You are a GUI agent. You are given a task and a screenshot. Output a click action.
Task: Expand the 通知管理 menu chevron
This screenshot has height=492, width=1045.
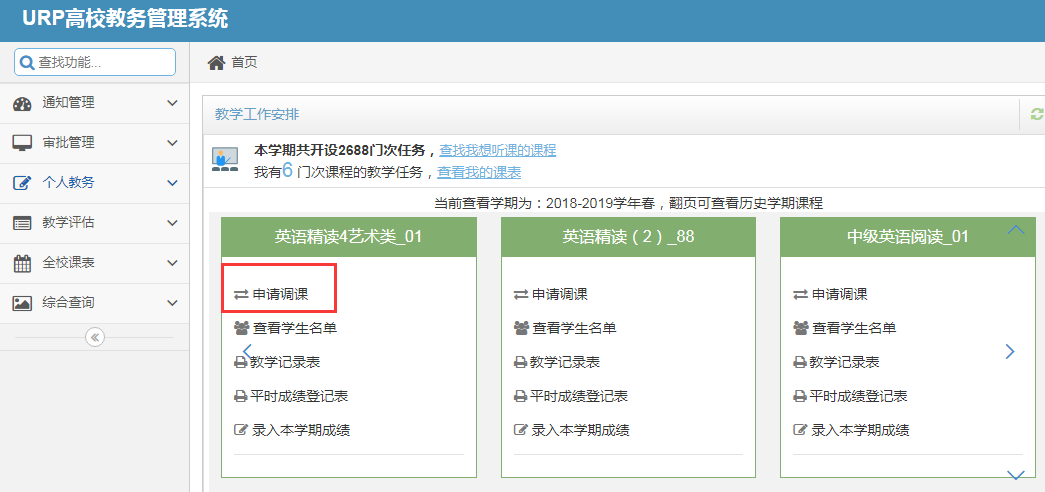pyautogui.click(x=172, y=103)
